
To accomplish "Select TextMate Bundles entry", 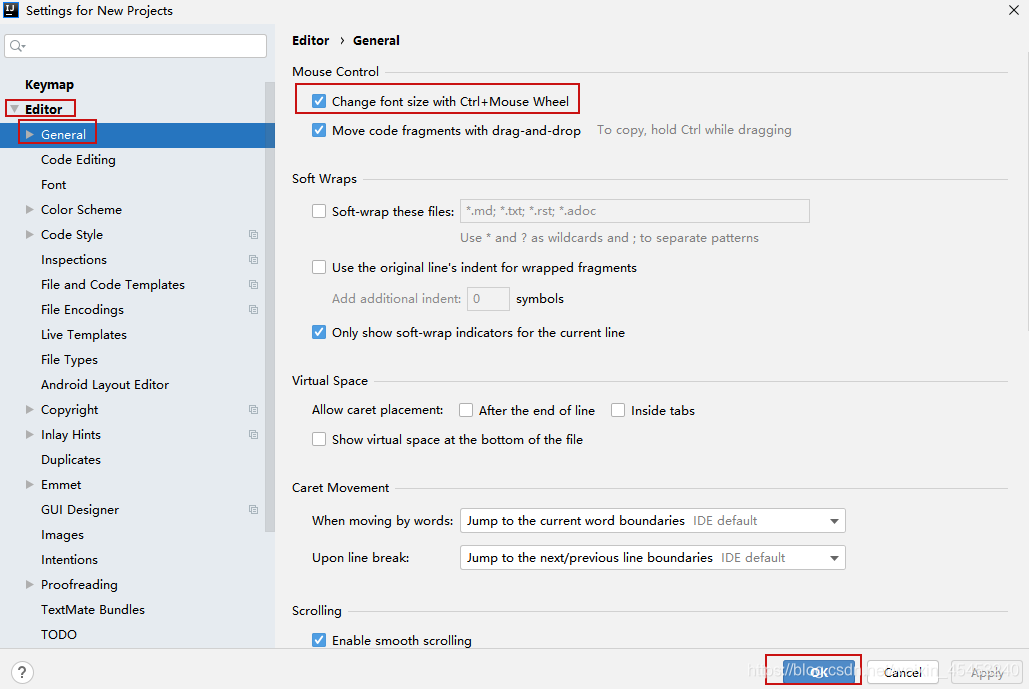I will point(93,610).
